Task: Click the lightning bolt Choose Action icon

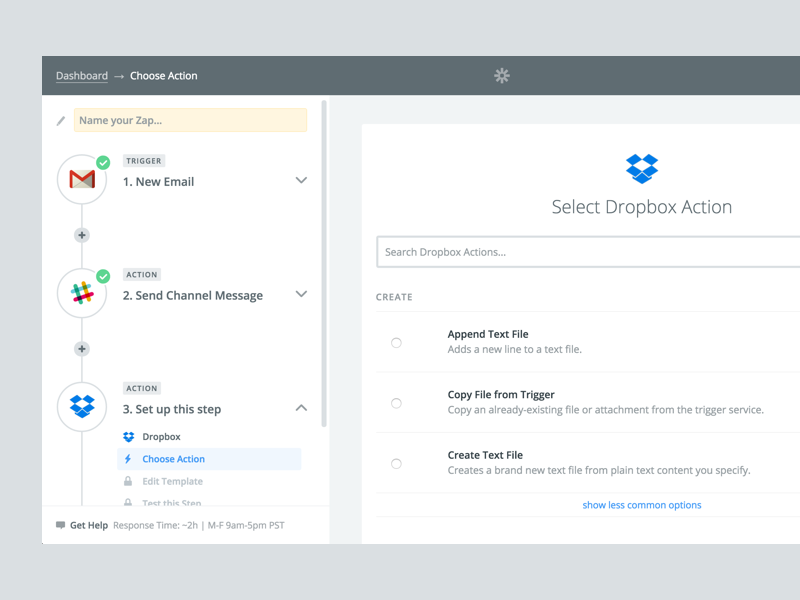Action: [128, 459]
